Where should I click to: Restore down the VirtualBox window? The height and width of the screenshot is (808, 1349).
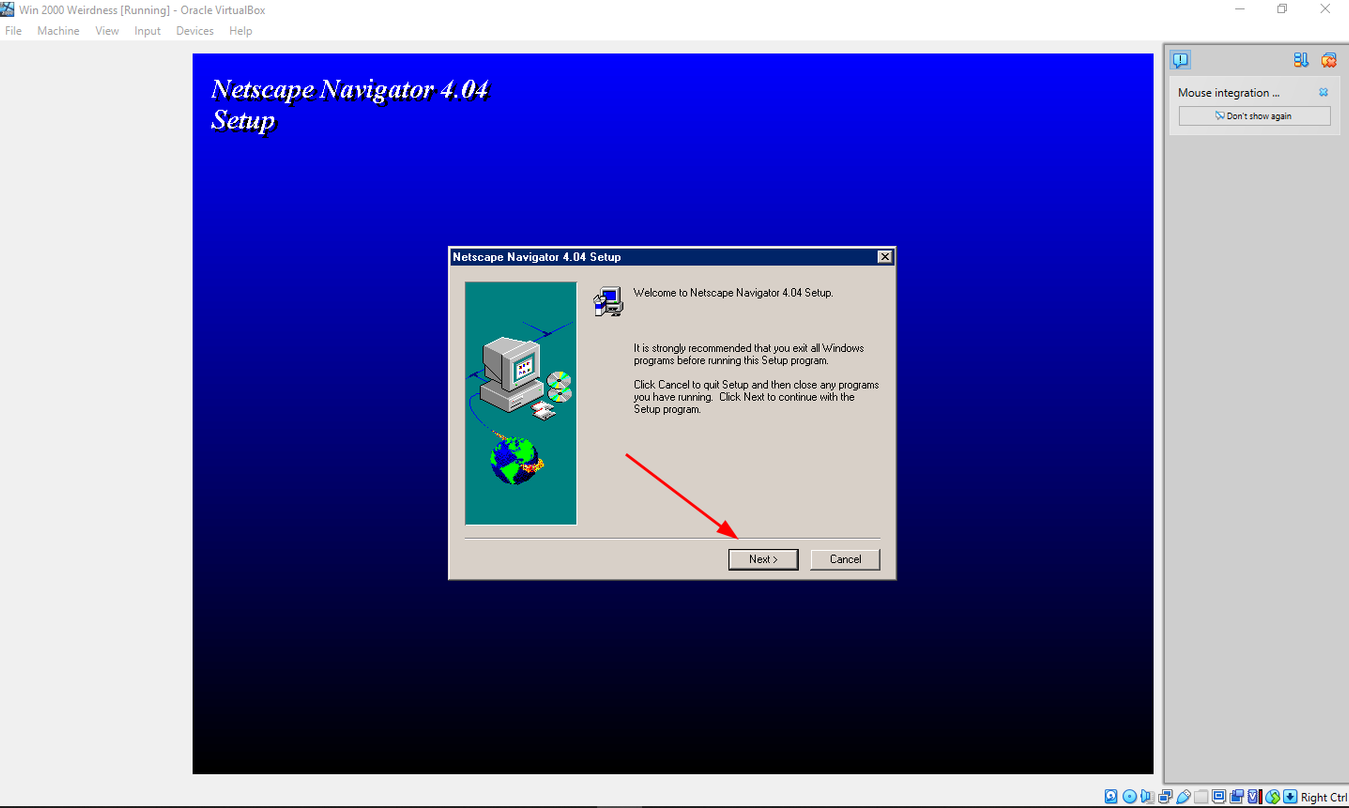click(x=1282, y=9)
